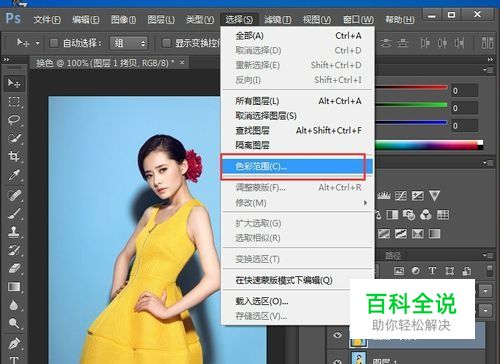
Task: Select the Move tool in toolbox
Action: click(x=14, y=83)
